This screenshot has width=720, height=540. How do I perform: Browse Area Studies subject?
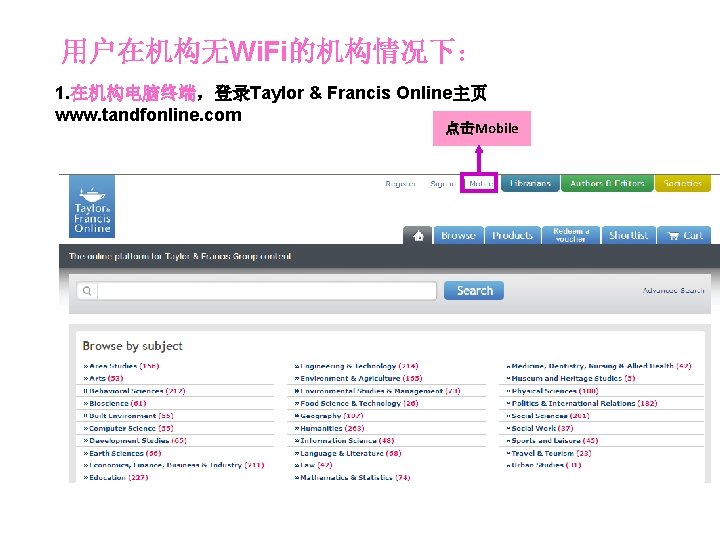(x=121, y=366)
